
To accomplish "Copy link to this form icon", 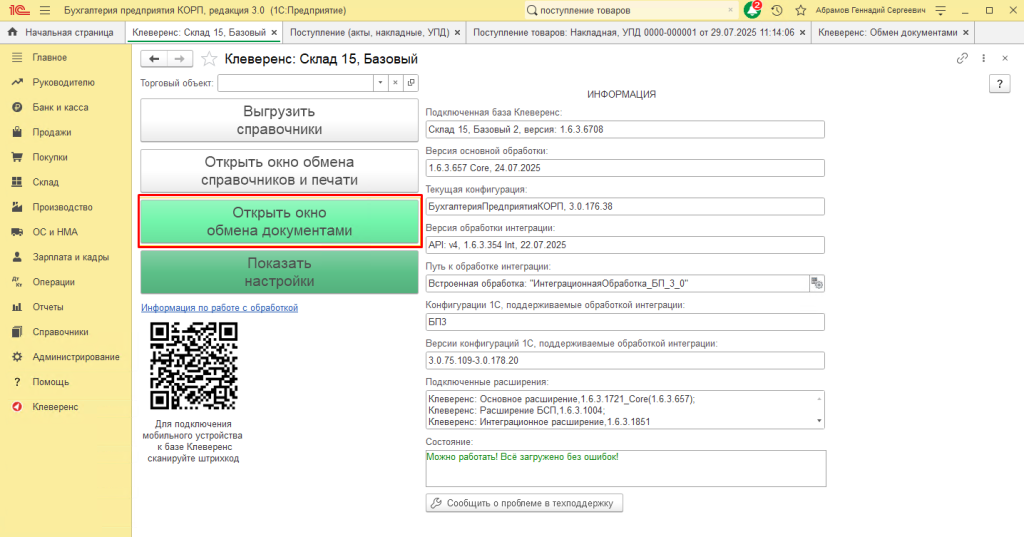I will click(962, 59).
